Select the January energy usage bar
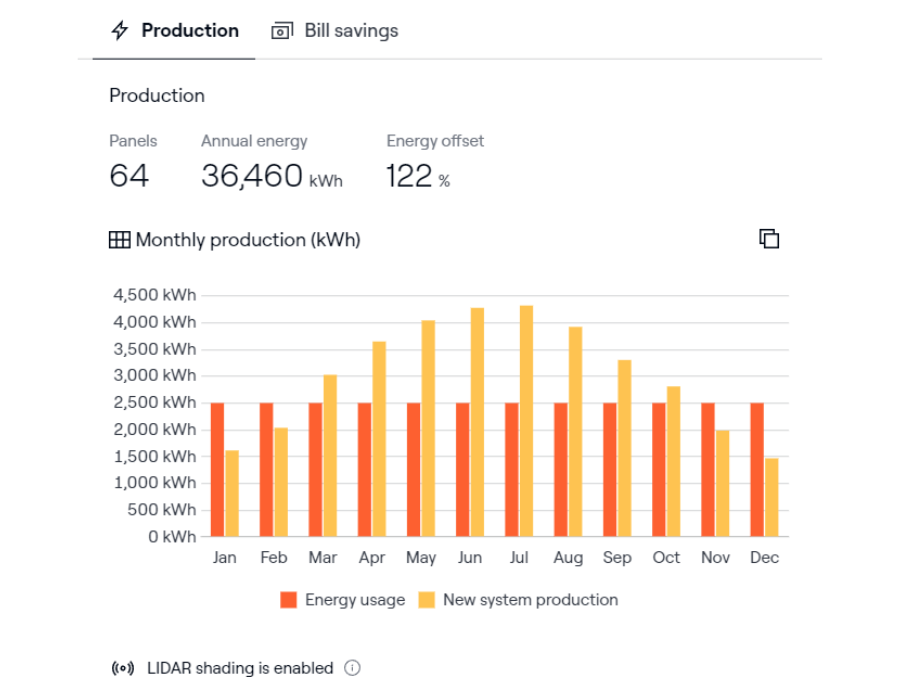The width and height of the screenshot is (900, 700). point(218,470)
